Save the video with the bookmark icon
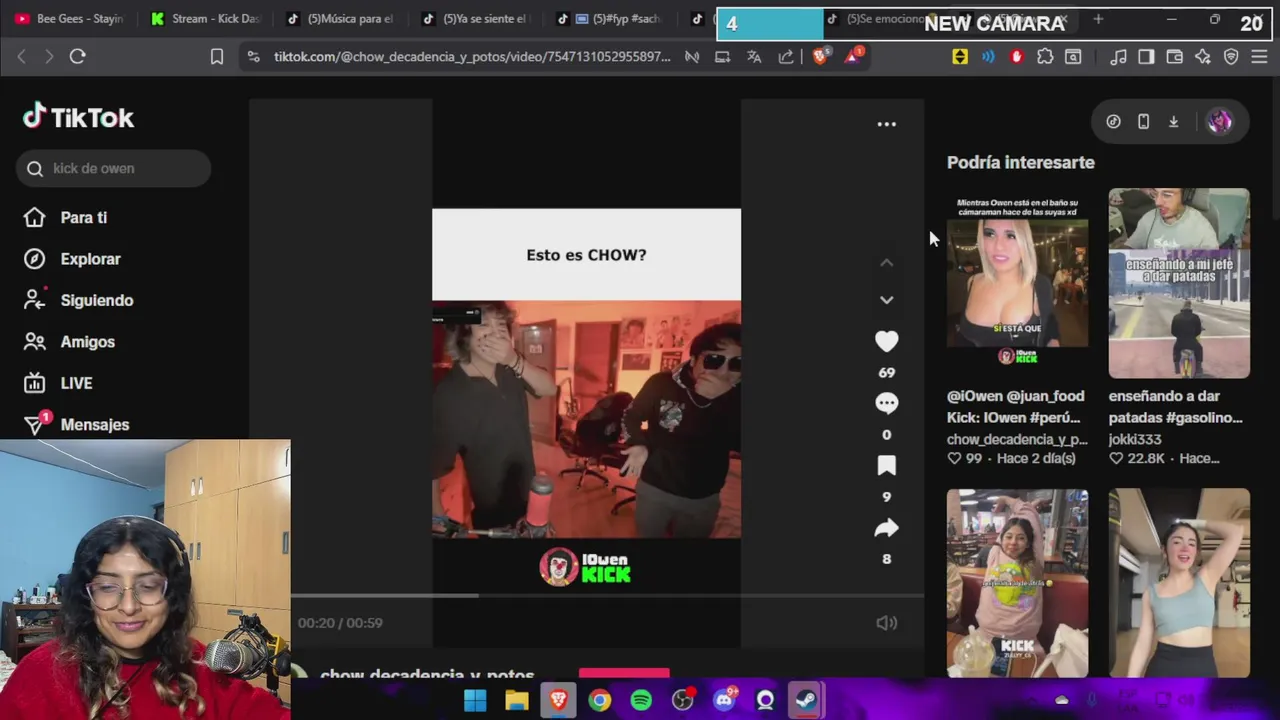1280x720 pixels. pos(886,466)
